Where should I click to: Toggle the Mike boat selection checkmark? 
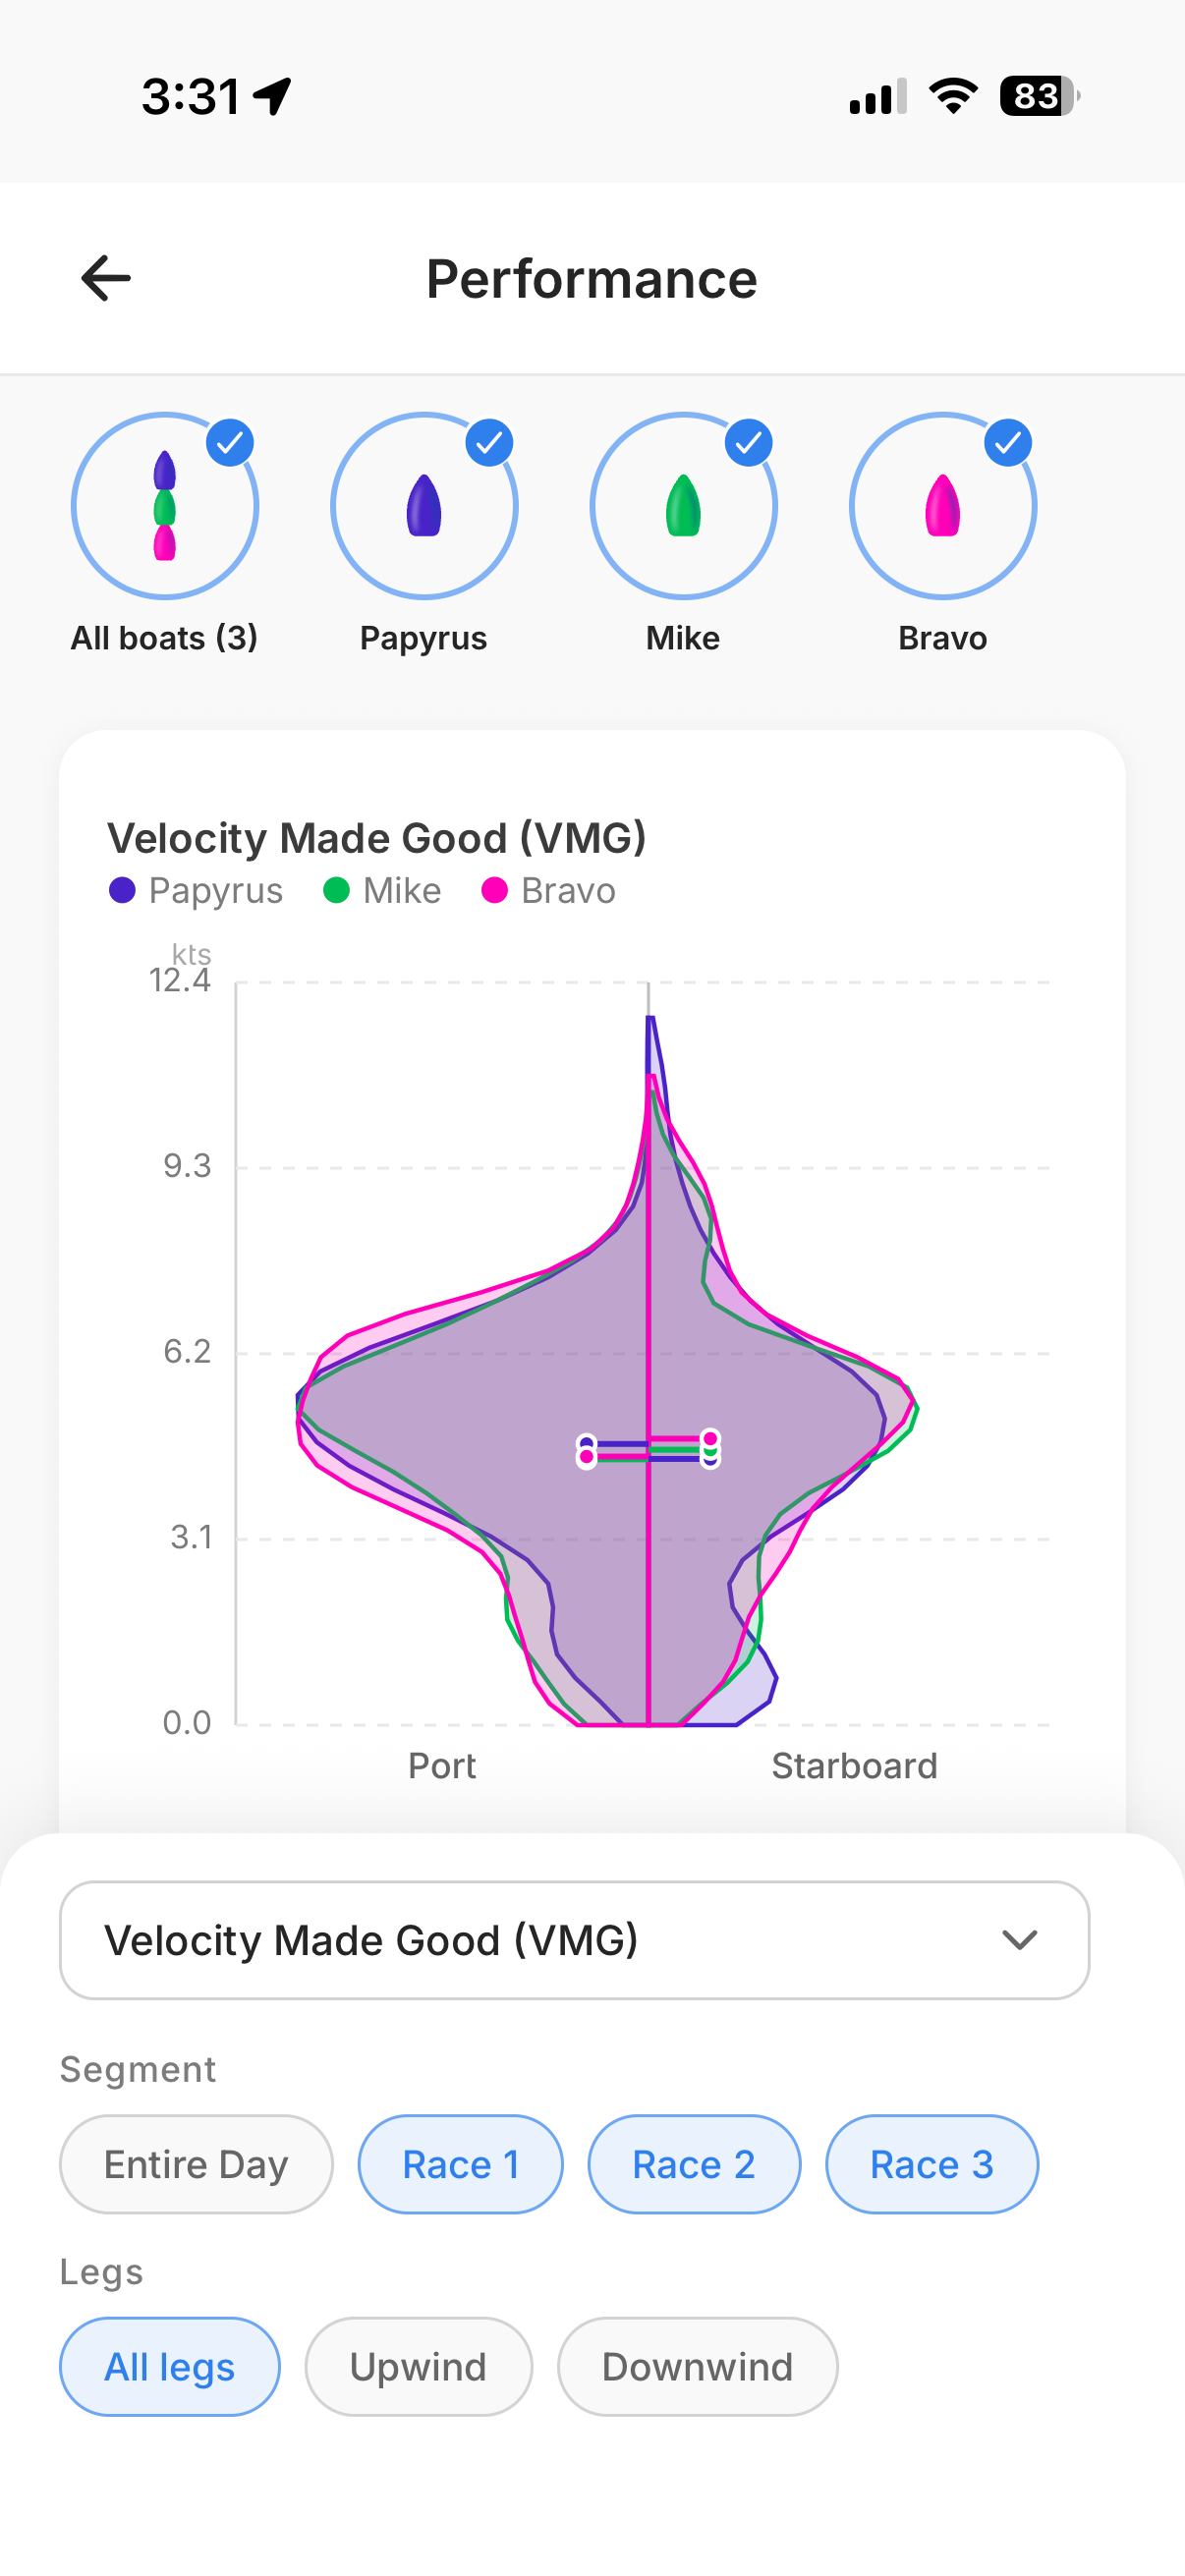pos(748,442)
